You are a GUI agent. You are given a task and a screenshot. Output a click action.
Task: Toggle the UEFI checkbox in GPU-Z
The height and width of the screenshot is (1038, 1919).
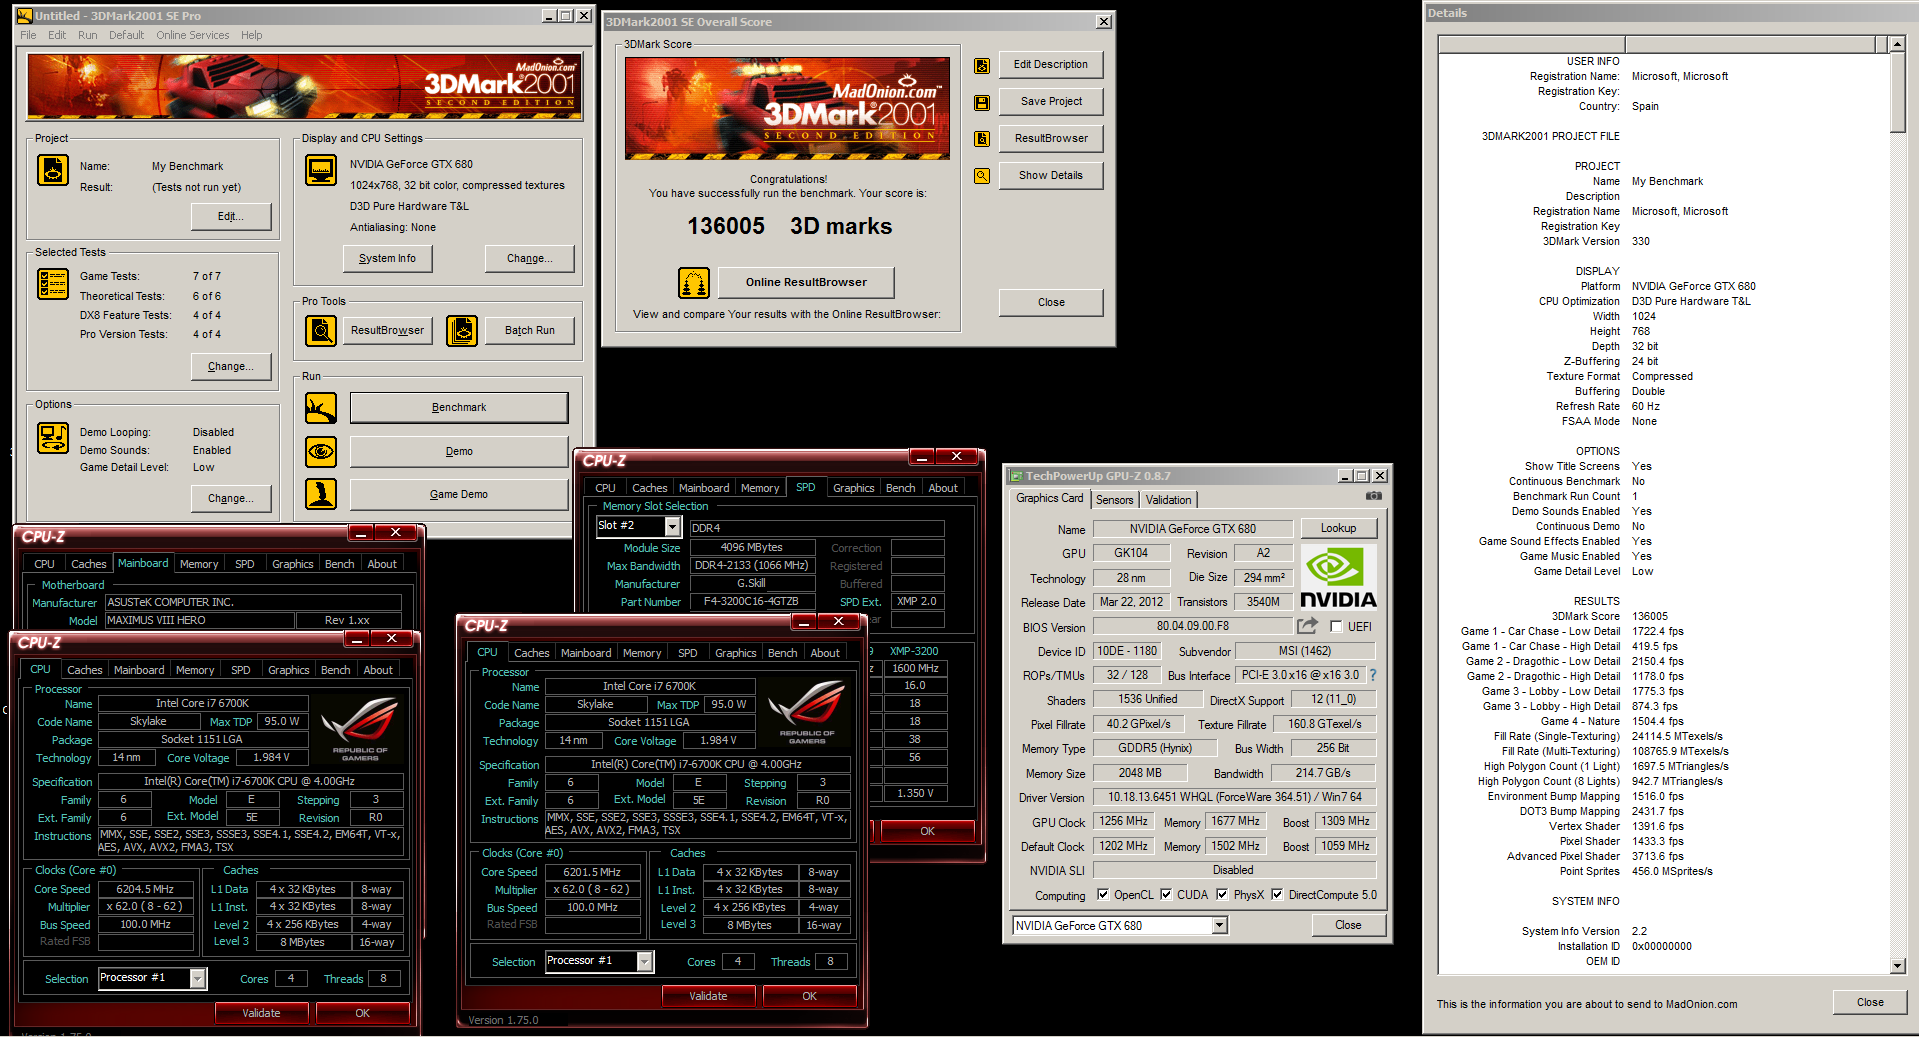(1336, 627)
